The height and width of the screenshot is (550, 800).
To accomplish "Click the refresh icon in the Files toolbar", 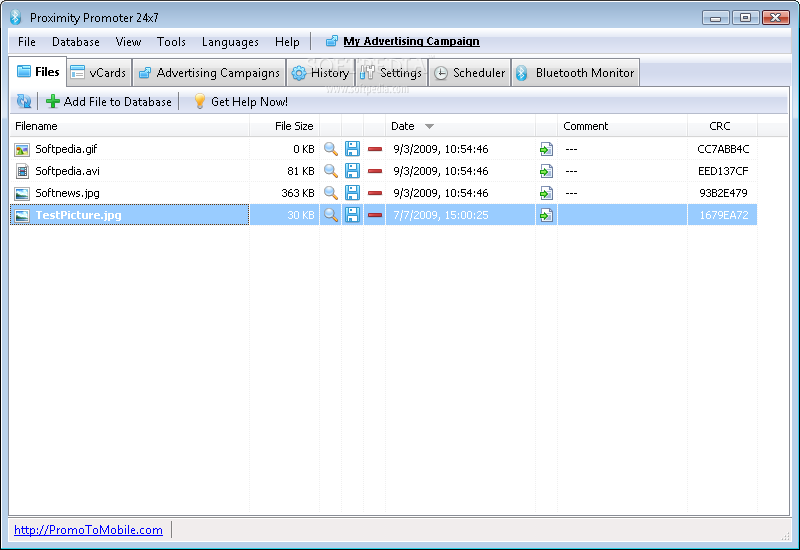I will click(23, 101).
